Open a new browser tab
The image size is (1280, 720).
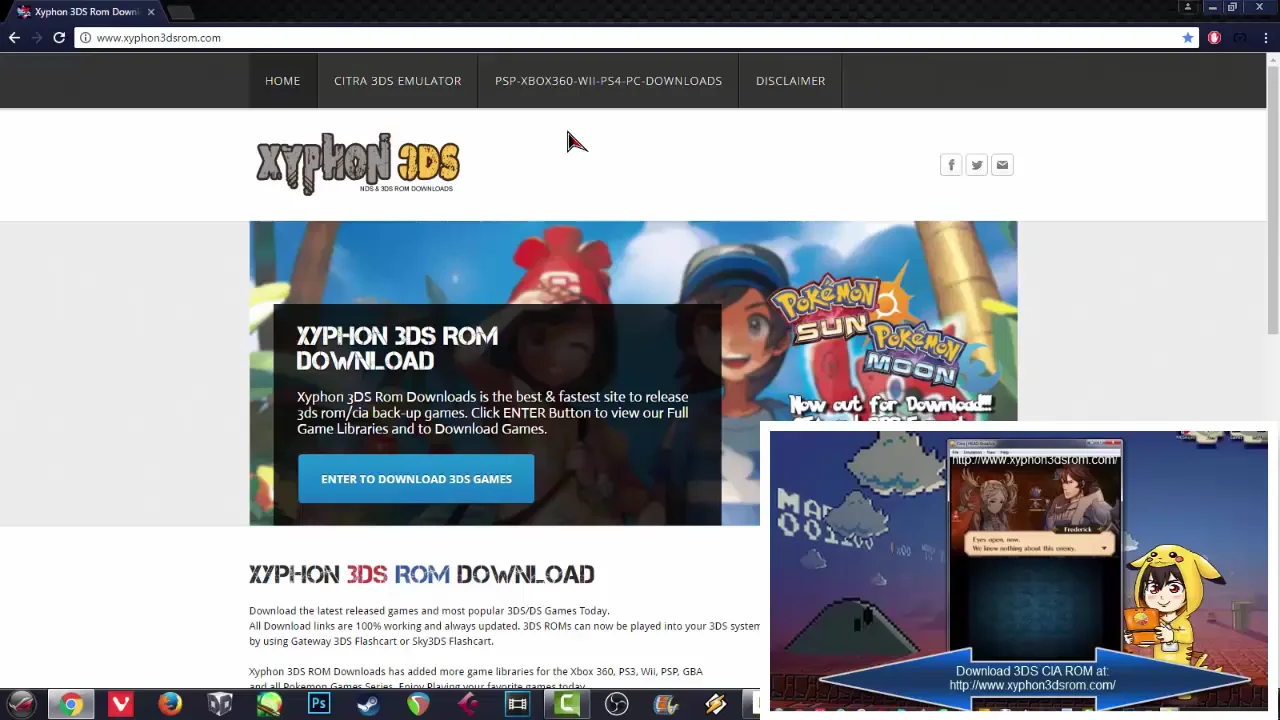[x=180, y=12]
